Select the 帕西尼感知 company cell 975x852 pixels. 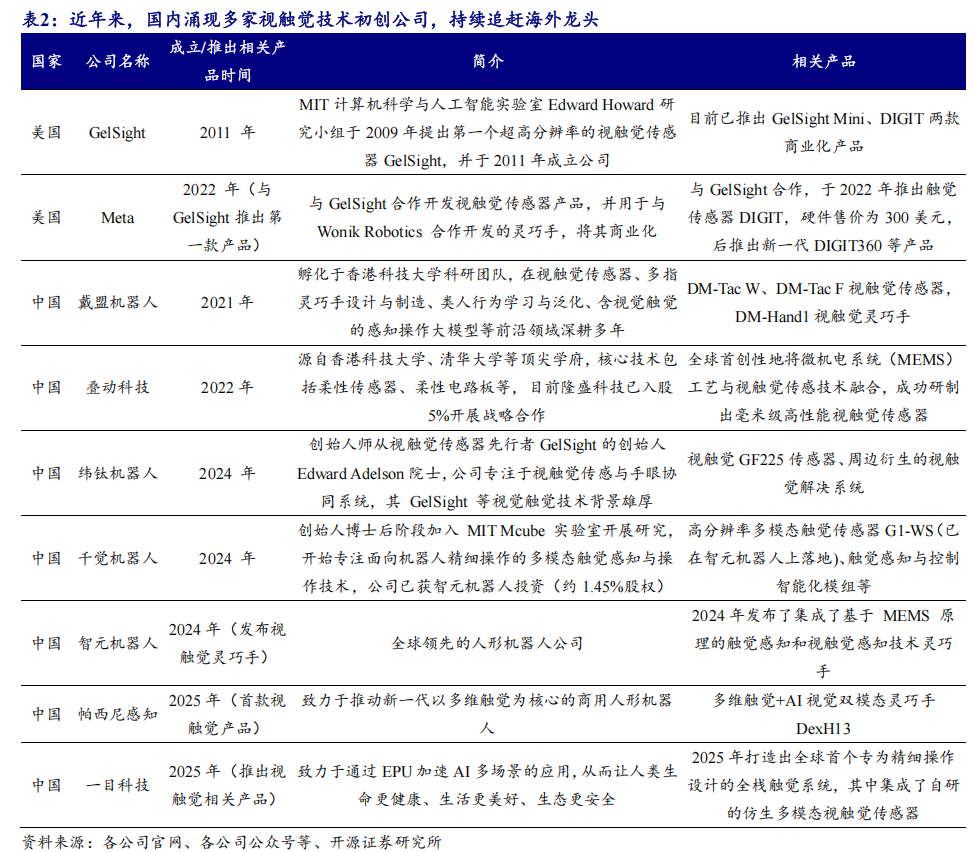(117, 714)
